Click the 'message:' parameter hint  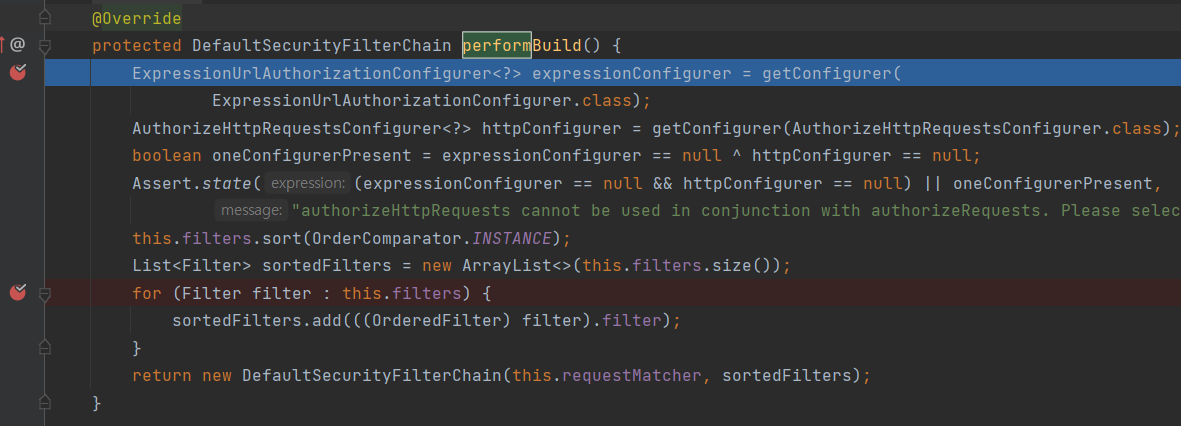[x=251, y=210]
